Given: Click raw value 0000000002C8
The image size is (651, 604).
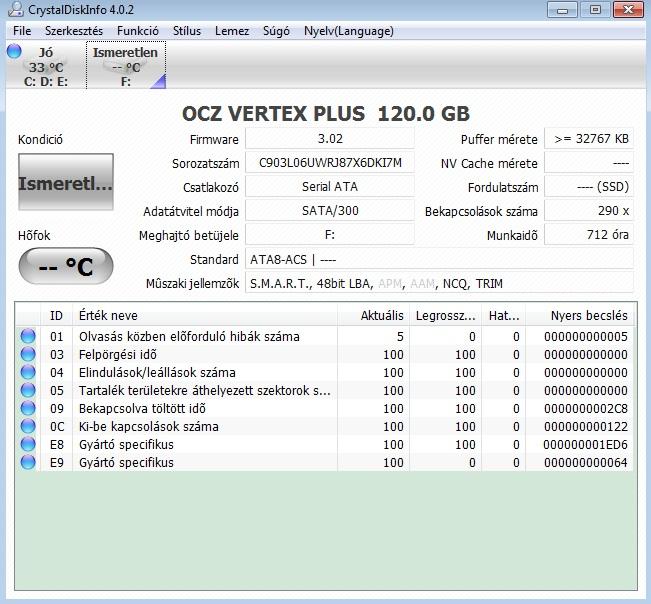Looking at the screenshot, I should point(586,408).
